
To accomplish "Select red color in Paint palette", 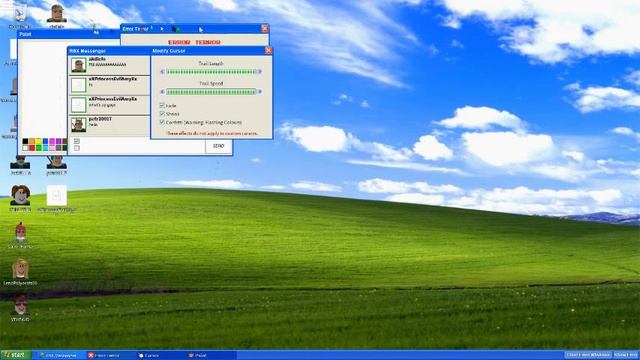I will [x=32, y=148].
